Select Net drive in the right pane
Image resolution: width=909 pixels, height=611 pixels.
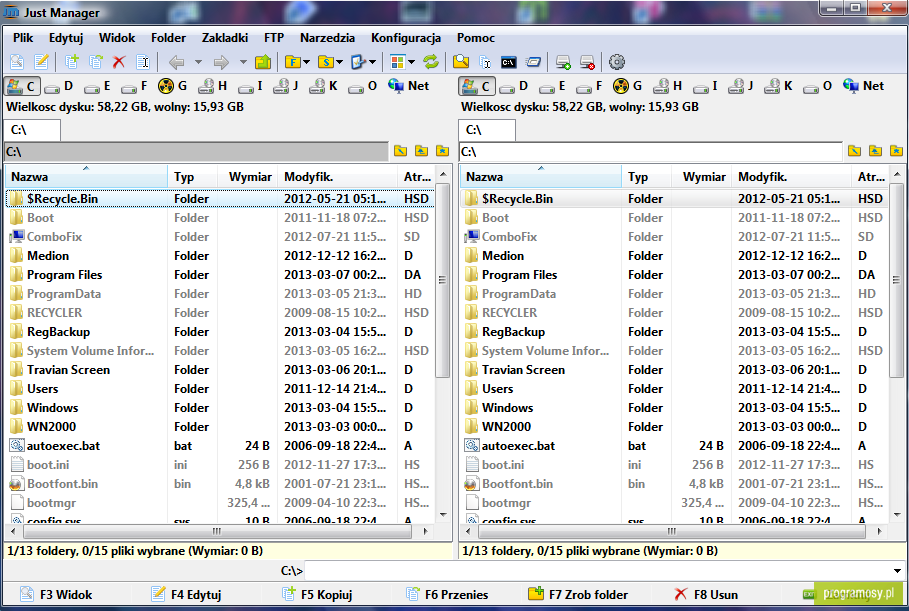(x=864, y=86)
